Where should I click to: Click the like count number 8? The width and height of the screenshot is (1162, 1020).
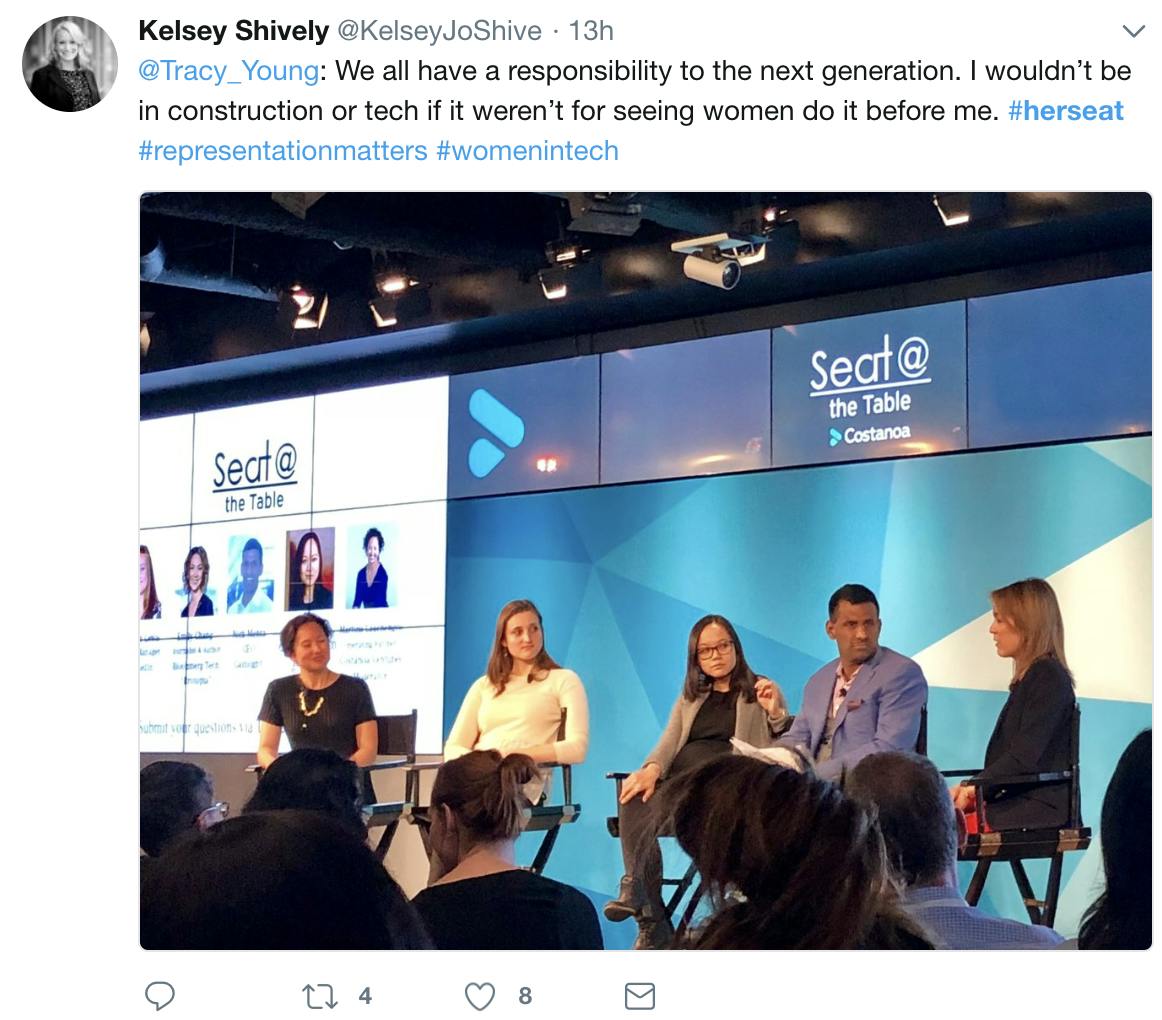click(525, 995)
